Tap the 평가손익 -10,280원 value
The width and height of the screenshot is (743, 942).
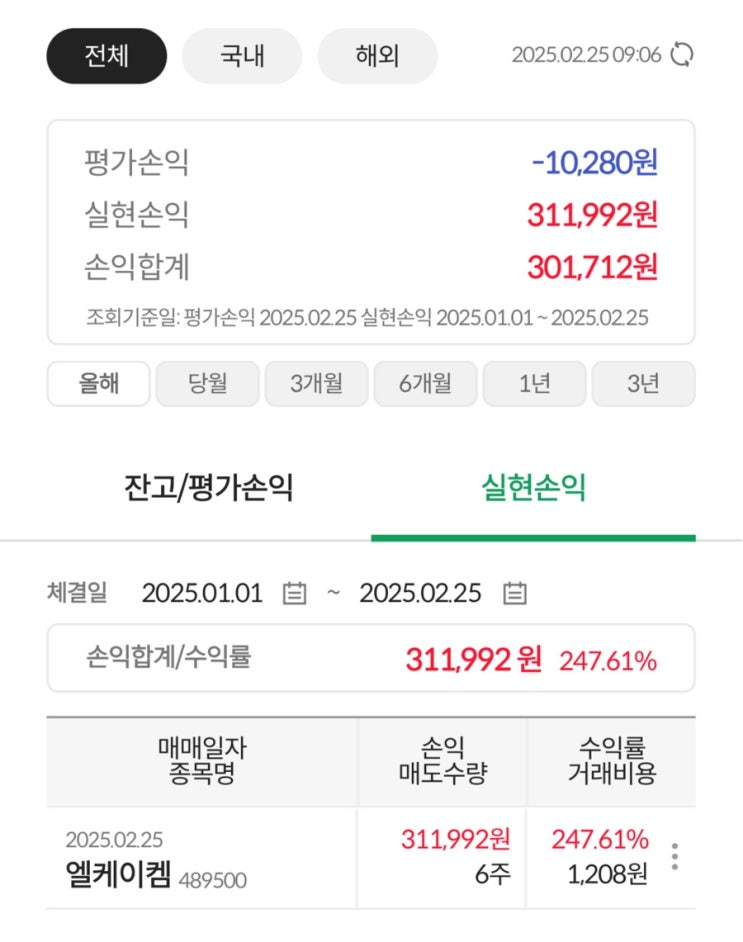(x=595, y=162)
